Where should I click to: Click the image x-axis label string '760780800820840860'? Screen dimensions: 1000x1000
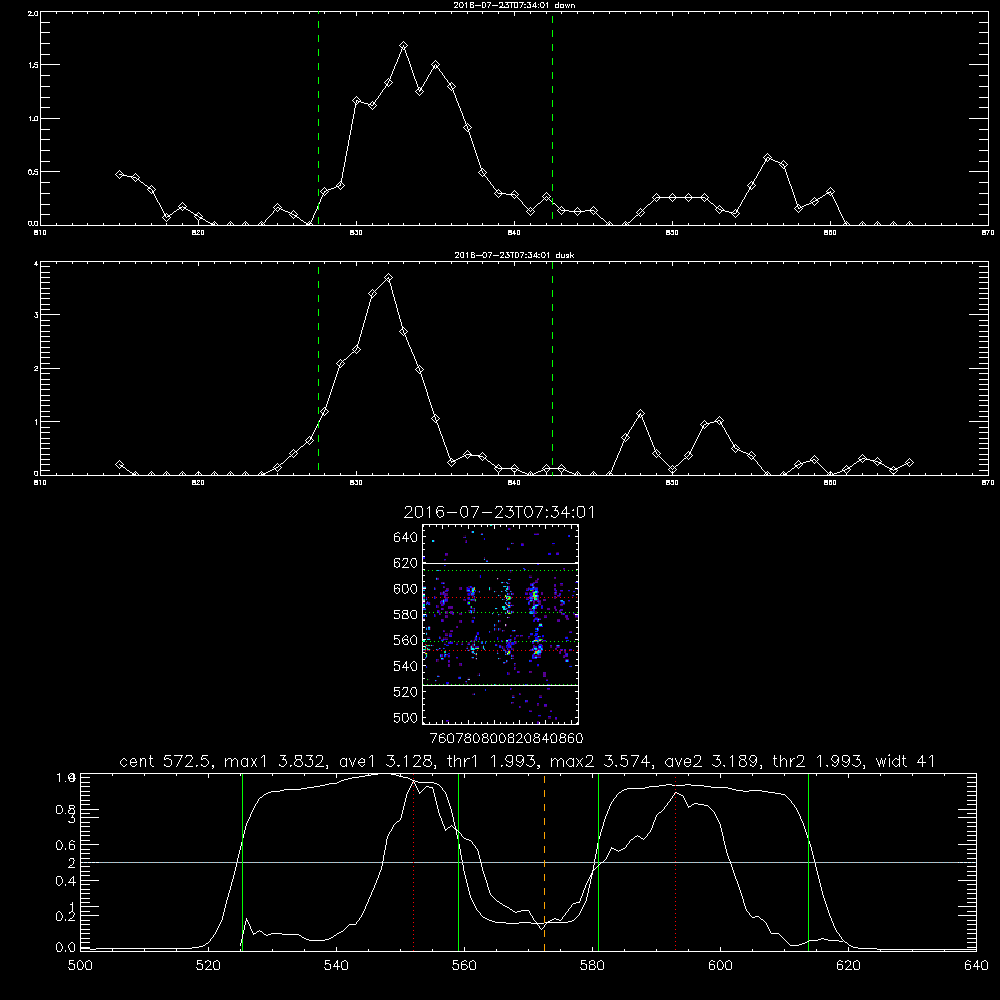[x=506, y=739]
